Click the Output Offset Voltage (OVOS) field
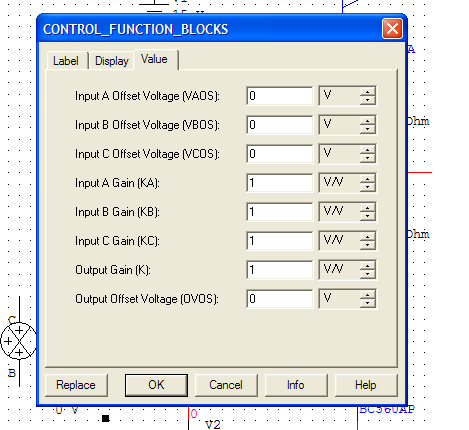The width and height of the screenshot is (469, 430). point(280,299)
